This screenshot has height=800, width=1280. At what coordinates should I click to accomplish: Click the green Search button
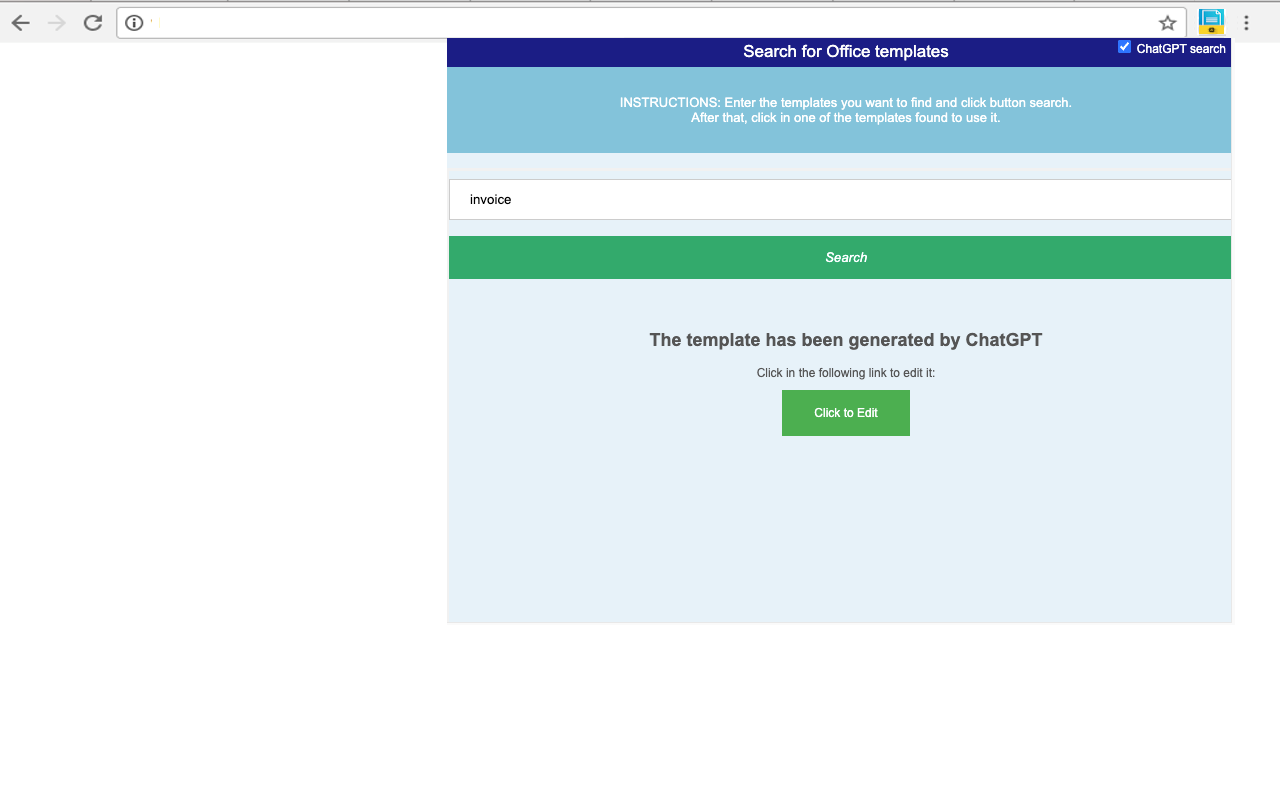pyautogui.click(x=840, y=257)
